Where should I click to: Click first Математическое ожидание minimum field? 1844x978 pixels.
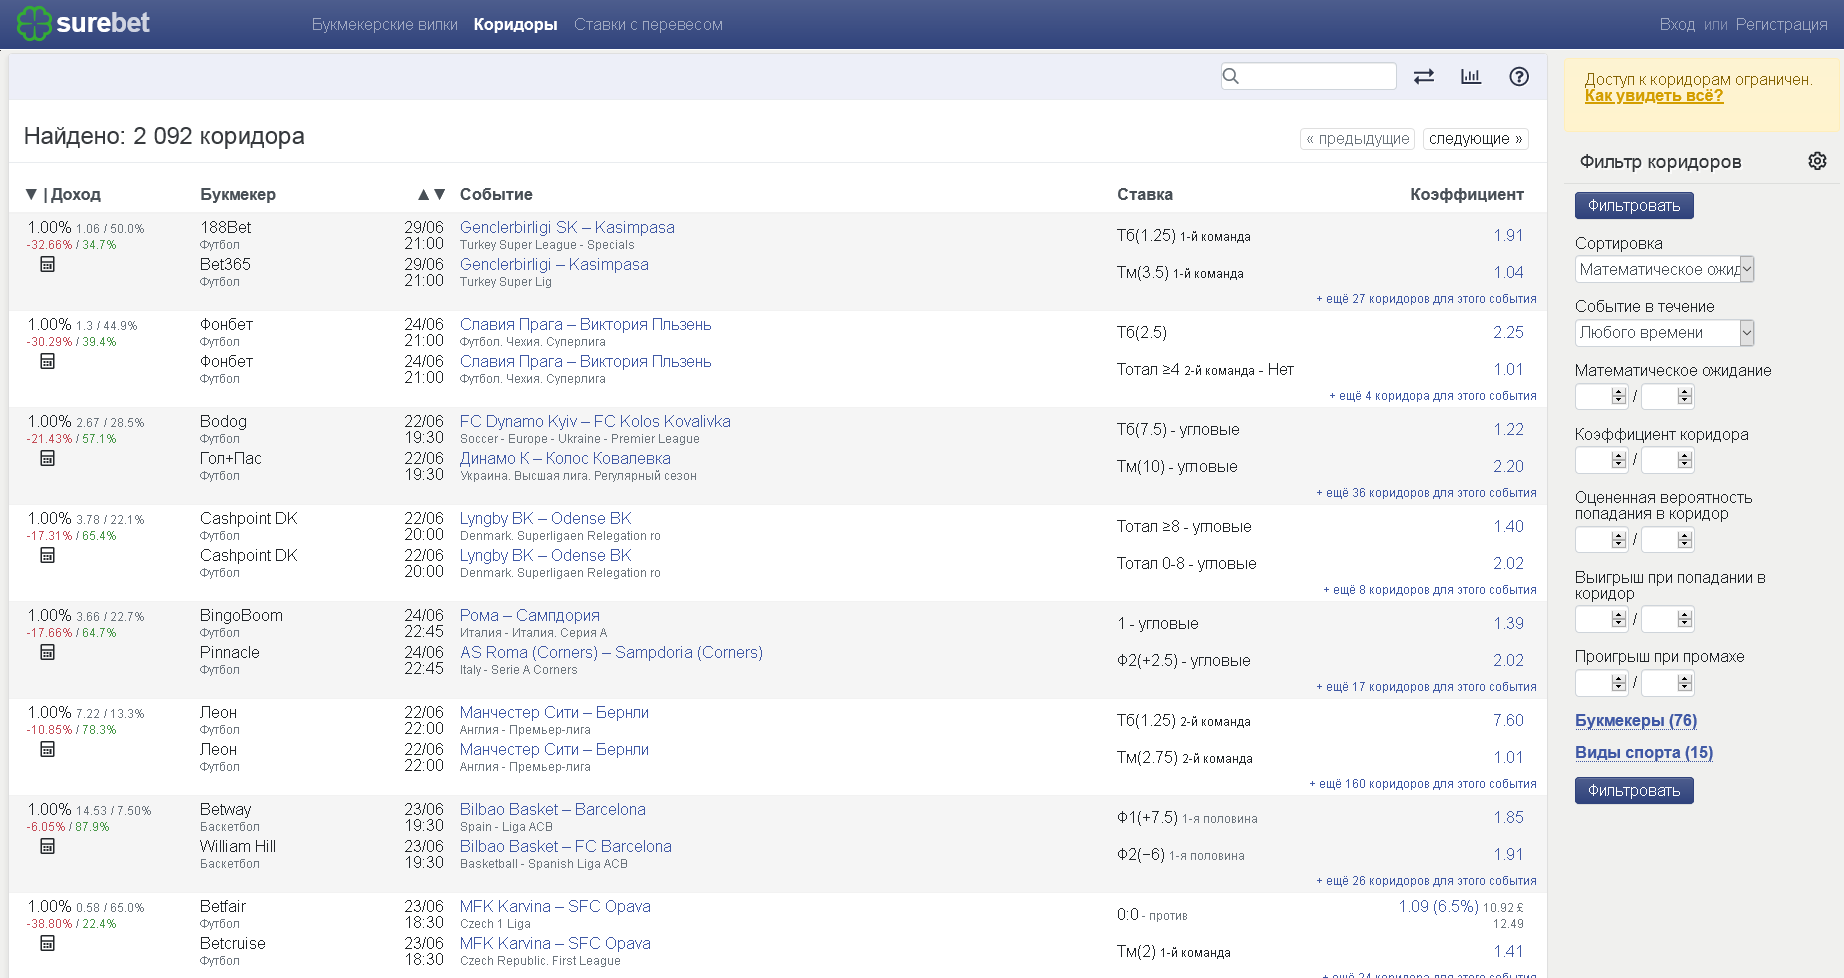(1601, 396)
